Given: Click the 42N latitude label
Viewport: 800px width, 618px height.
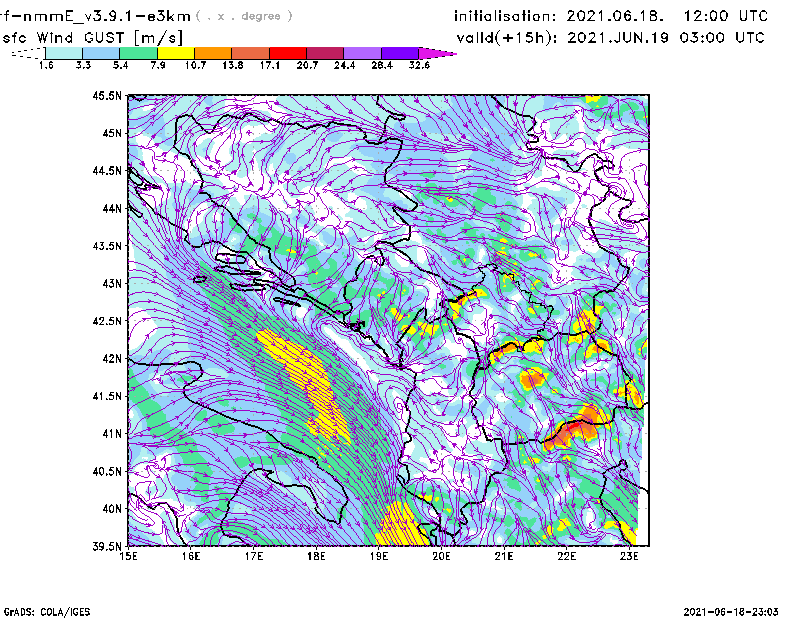Looking at the screenshot, I should point(112,359).
